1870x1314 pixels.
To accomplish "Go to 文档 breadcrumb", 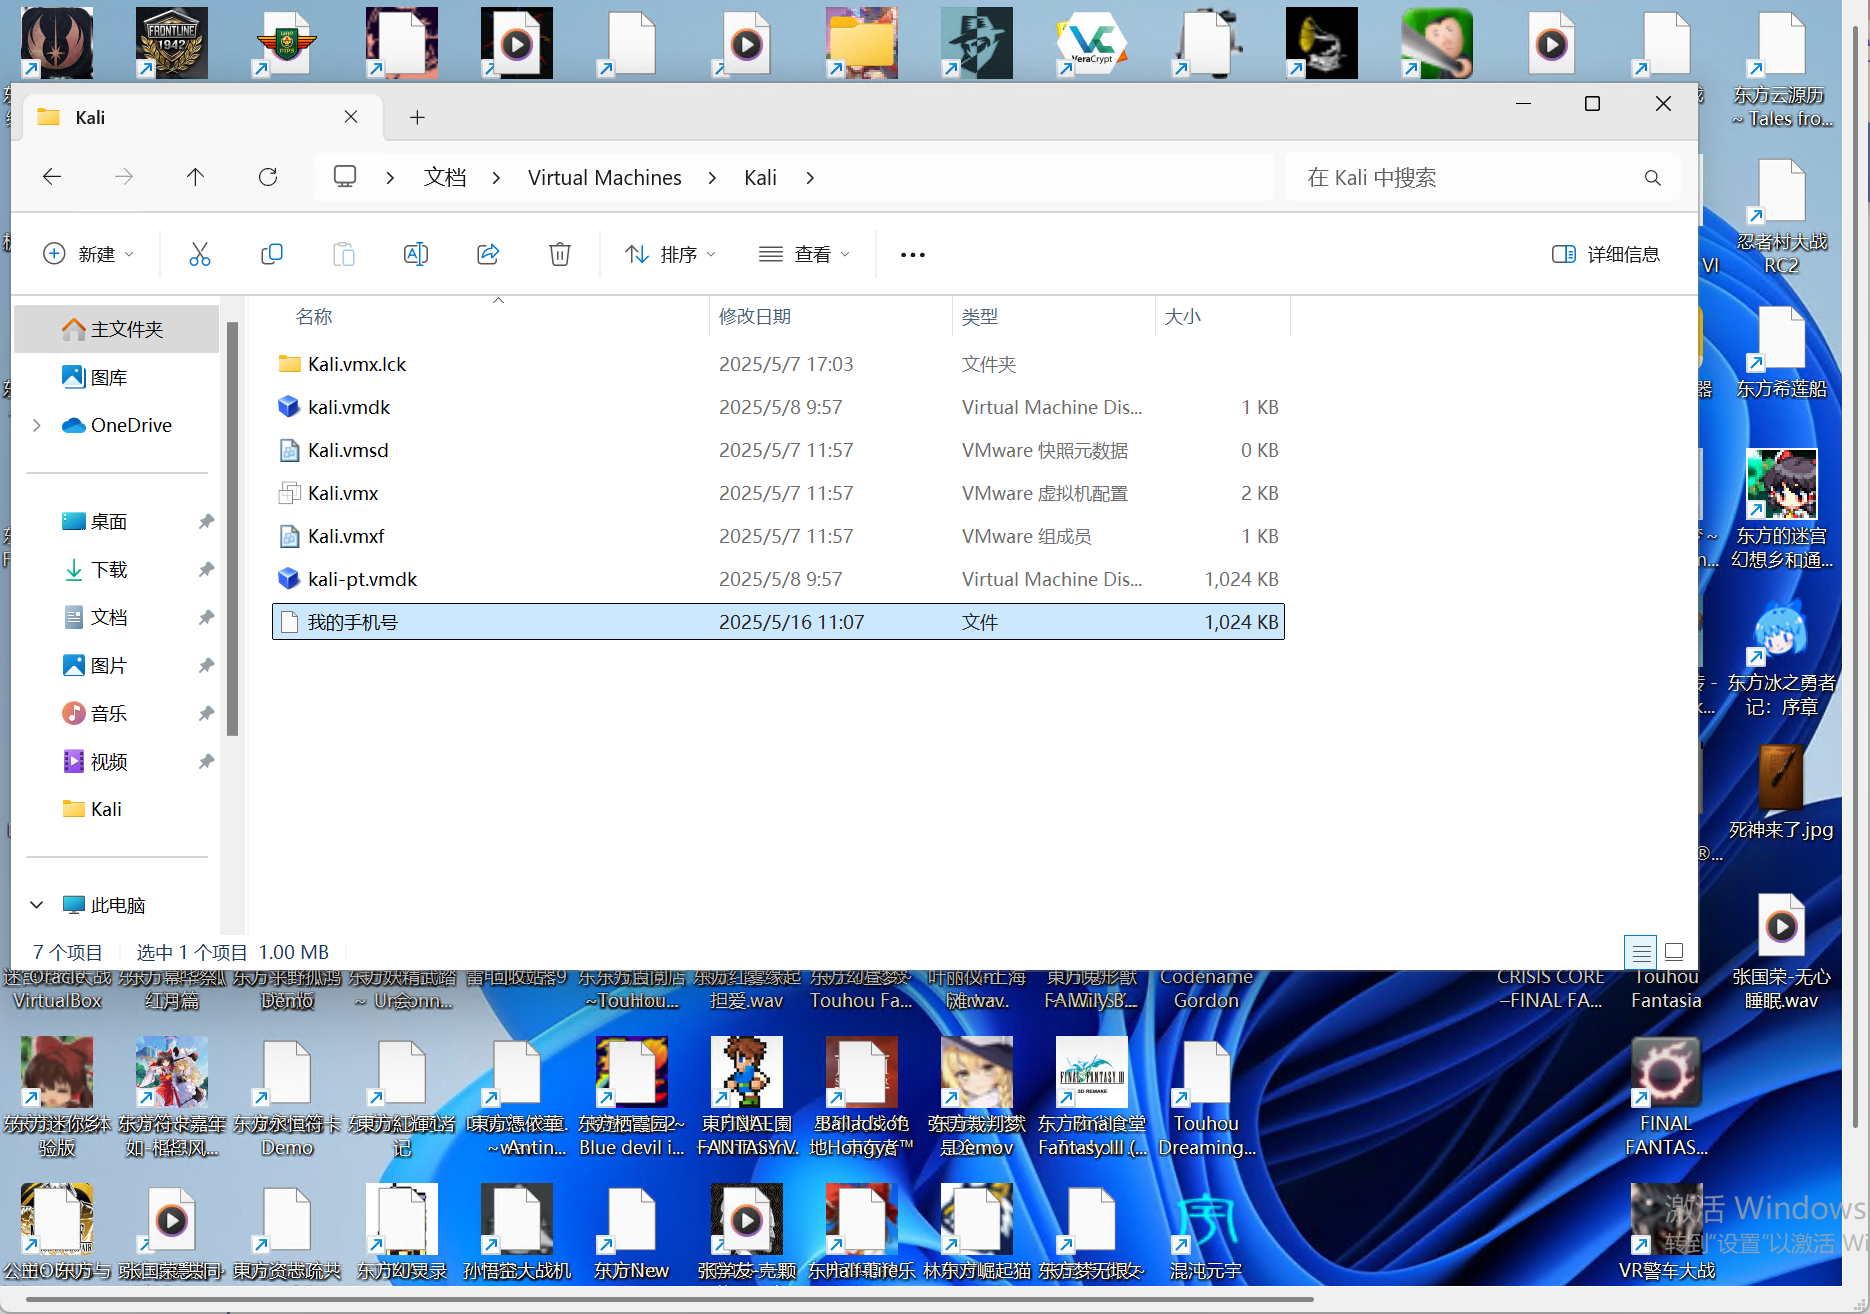I will click(445, 177).
